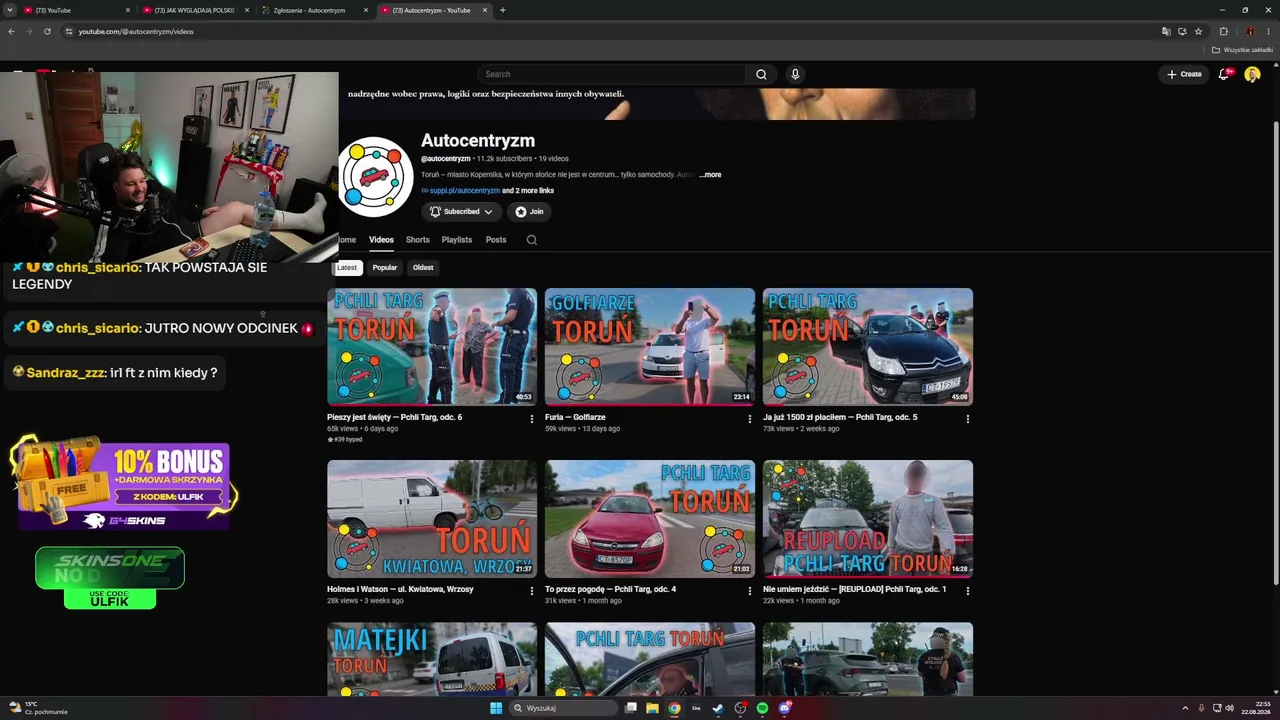Open action menu for "To przez pogodę" video
This screenshot has height=720, width=1280.
tap(750, 591)
